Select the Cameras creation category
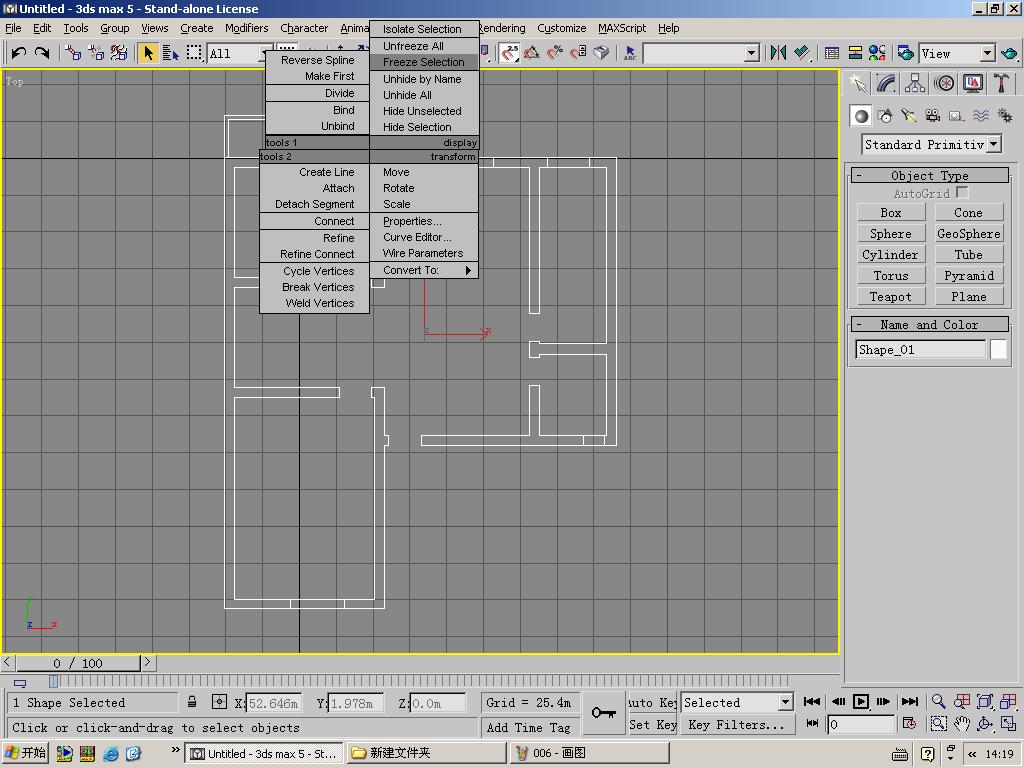Screen dimensions: 1024x768 point(933,116)
